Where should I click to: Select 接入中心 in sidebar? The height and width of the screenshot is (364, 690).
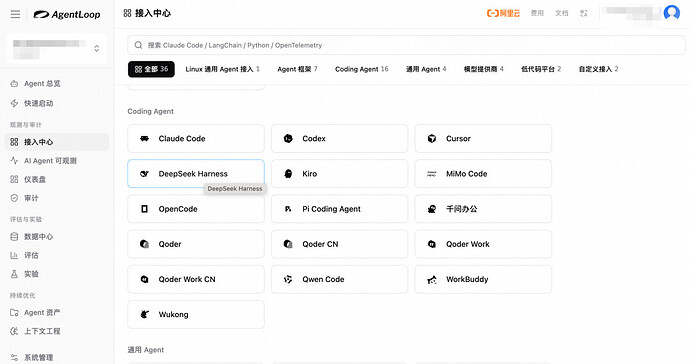(x=57, y=142)
